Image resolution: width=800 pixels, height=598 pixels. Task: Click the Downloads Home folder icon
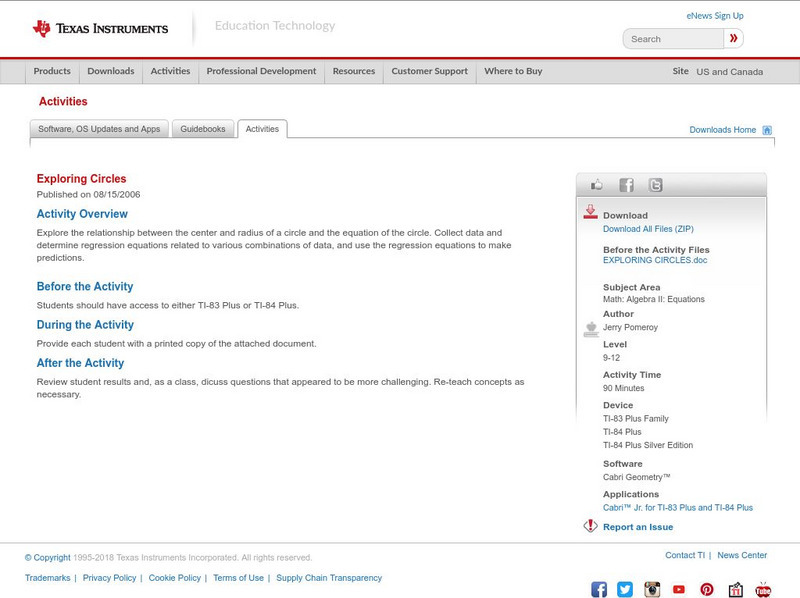[767, 129]
